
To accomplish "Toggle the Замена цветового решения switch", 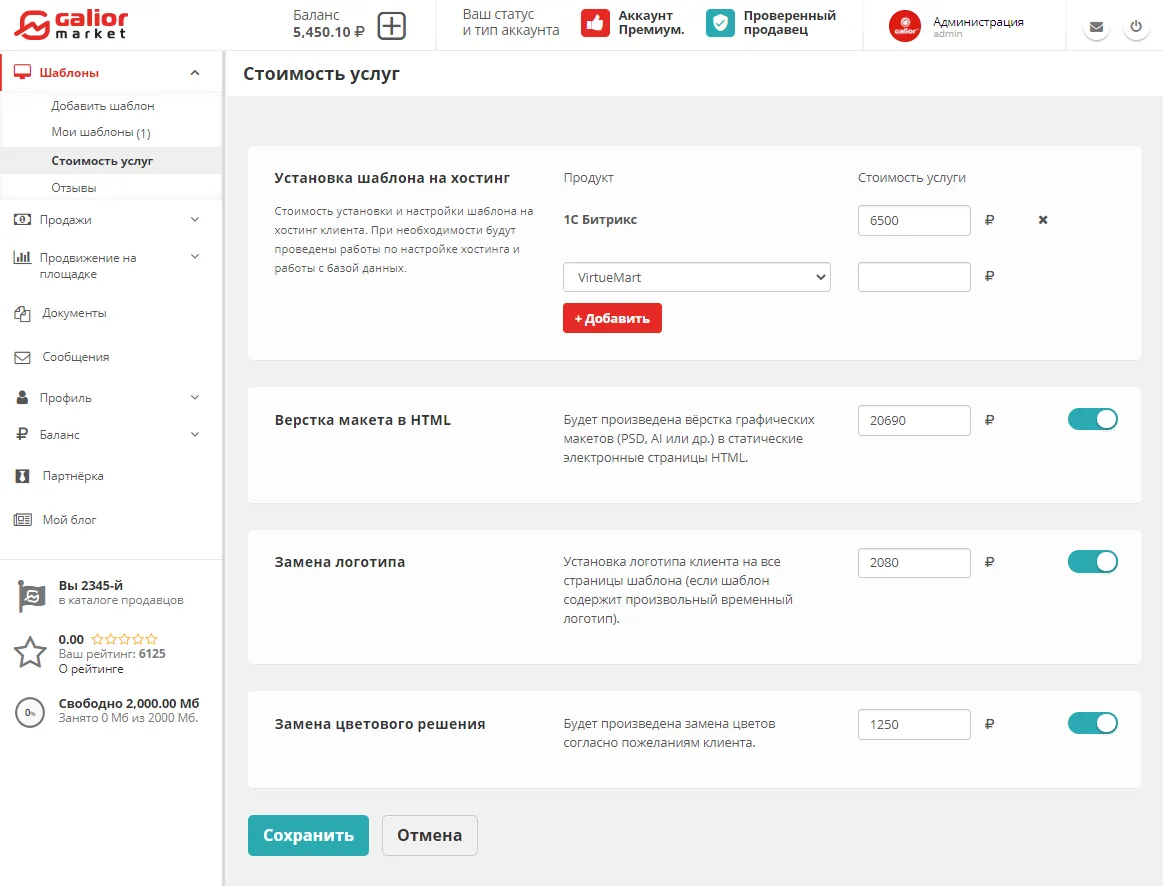I will (1092, 723).
